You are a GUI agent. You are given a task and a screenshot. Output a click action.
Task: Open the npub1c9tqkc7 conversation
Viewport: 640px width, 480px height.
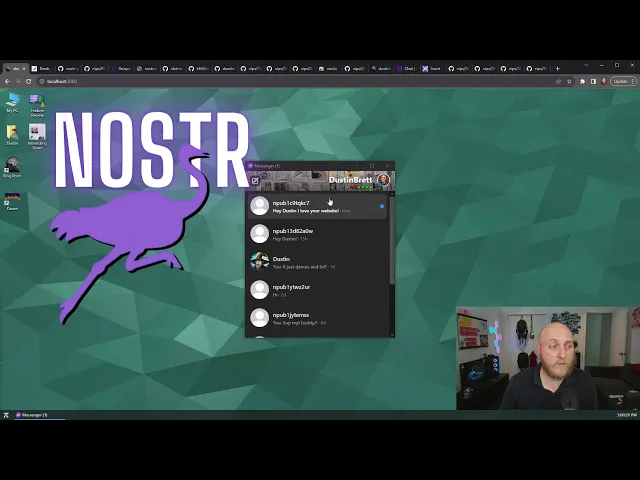pyautogui.click(x=317, y=206)
